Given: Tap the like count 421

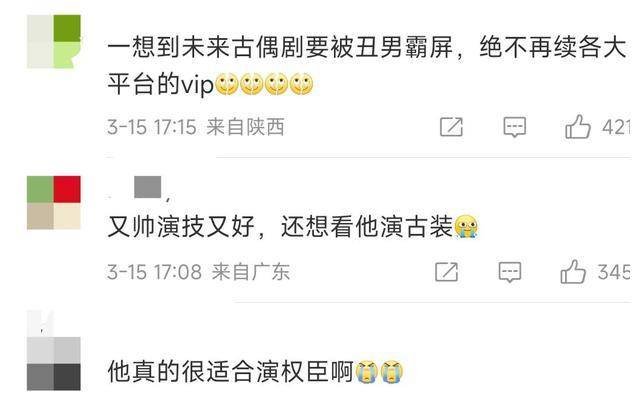Looking at the screenshot, I should pos(616,127).
